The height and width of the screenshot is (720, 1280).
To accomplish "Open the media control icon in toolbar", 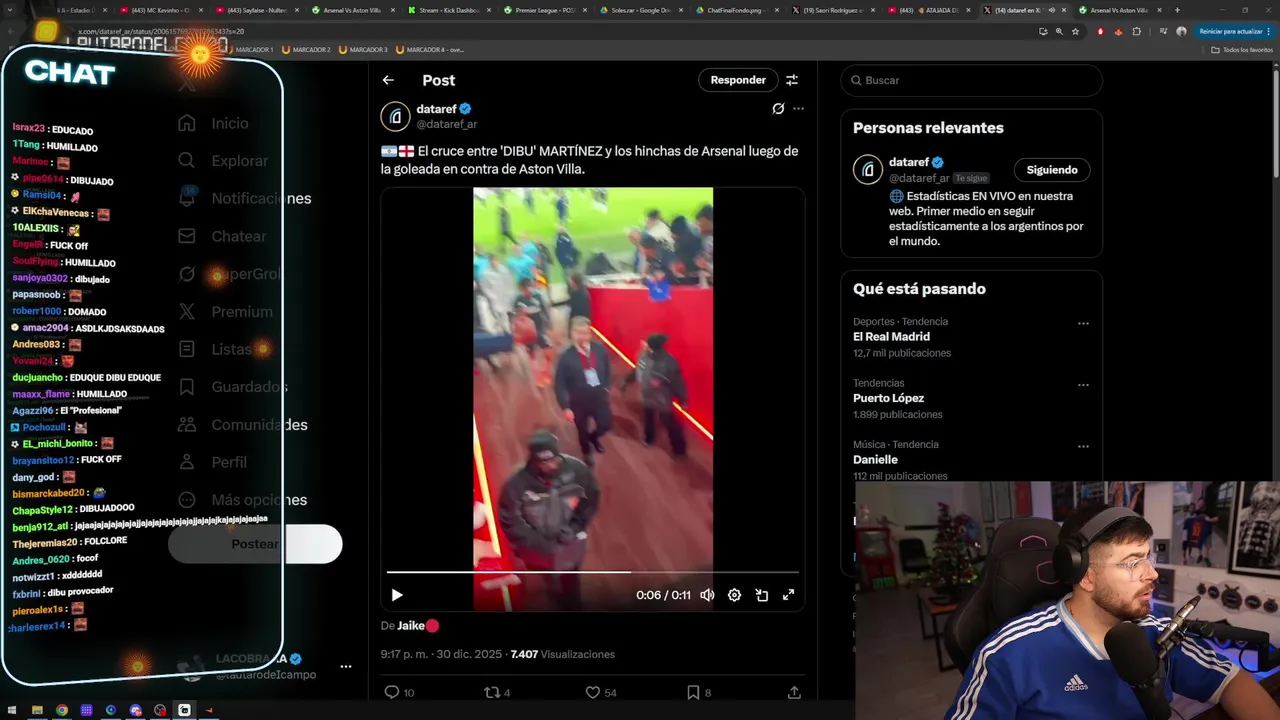I will pos(1162,31).
